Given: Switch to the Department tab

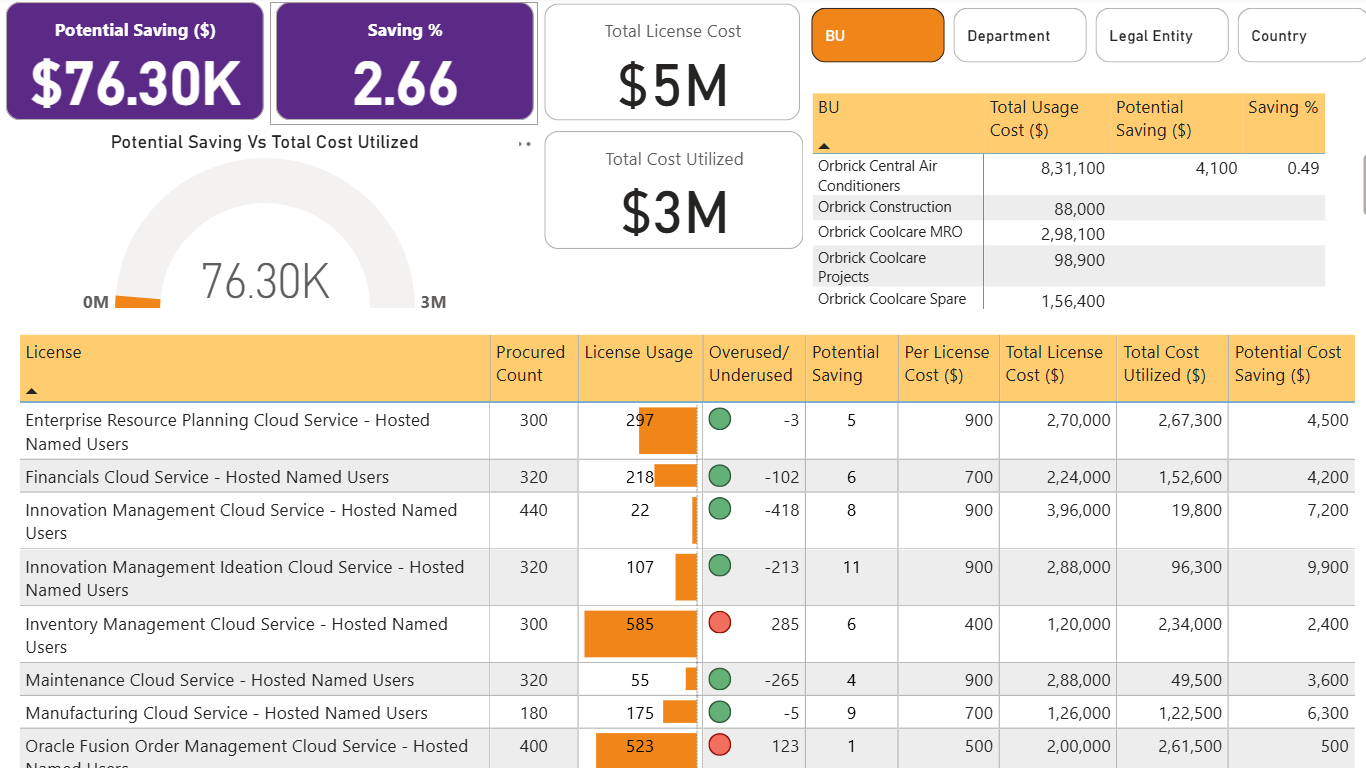Looking at the screenshot, I should point(1020,35).
